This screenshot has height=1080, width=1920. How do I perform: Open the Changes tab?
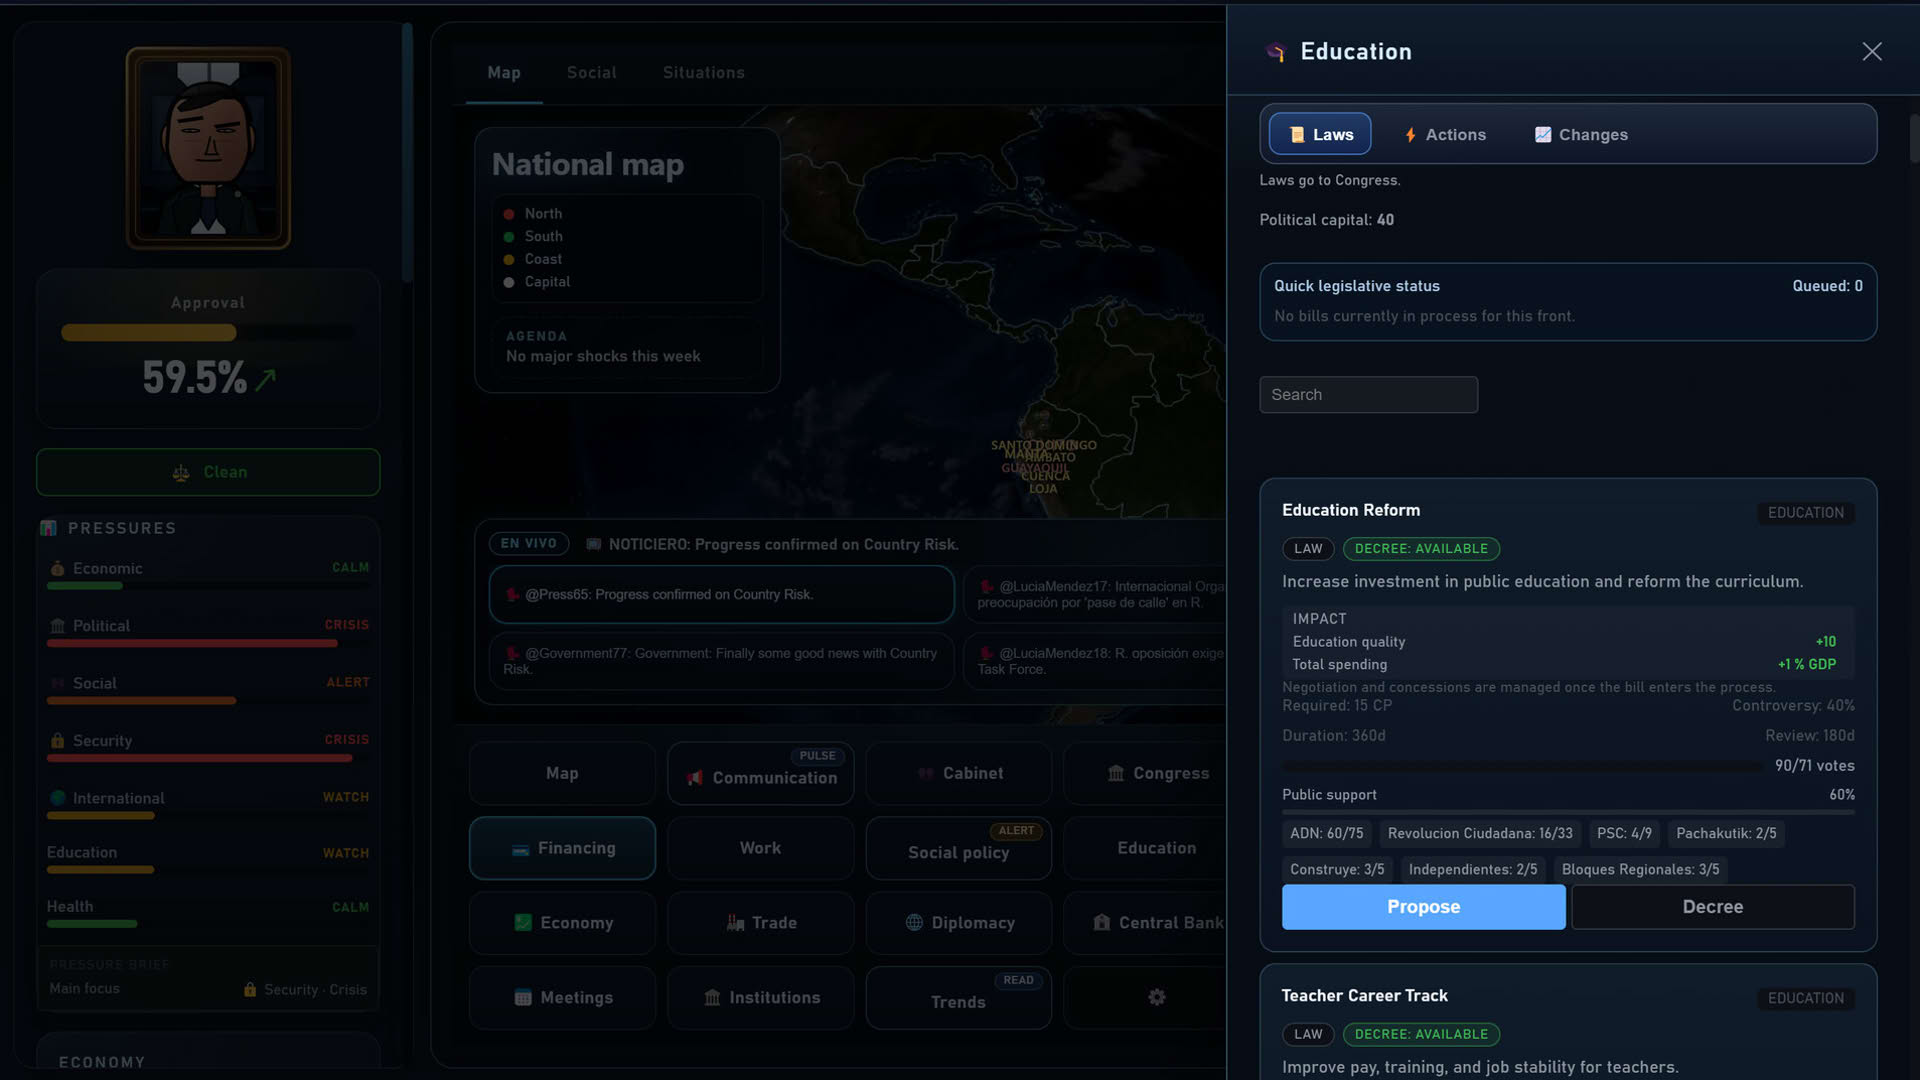point(1581,134)
